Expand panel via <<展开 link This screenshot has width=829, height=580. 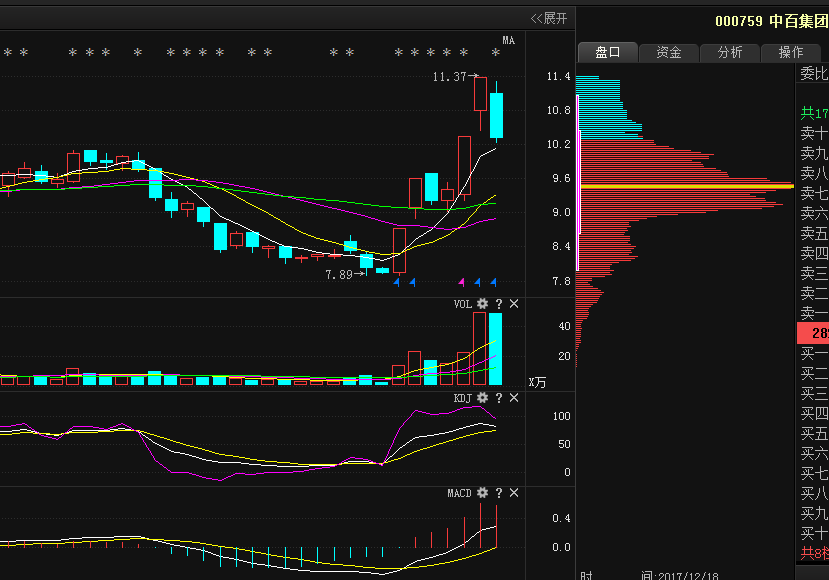(x=549, y=19)
